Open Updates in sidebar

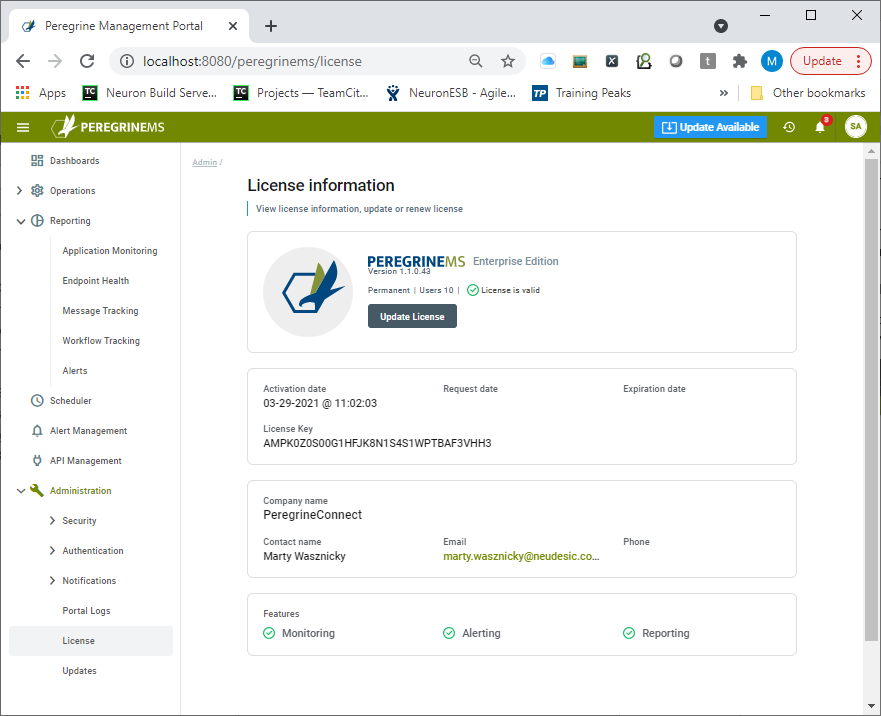[x=79, y=670]
